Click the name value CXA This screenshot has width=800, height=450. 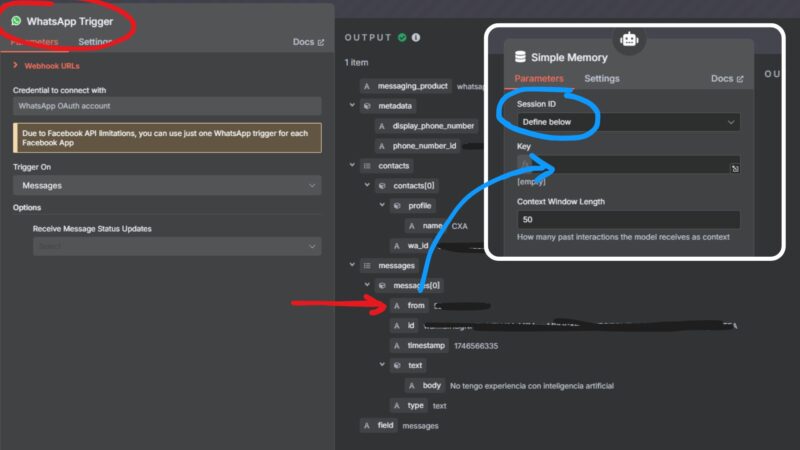(459, 226)
